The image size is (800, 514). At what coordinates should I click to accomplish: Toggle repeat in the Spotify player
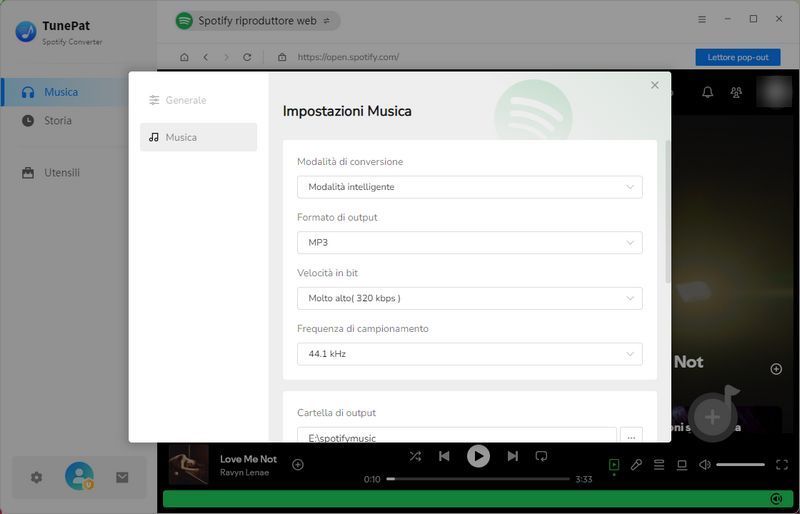541,456
